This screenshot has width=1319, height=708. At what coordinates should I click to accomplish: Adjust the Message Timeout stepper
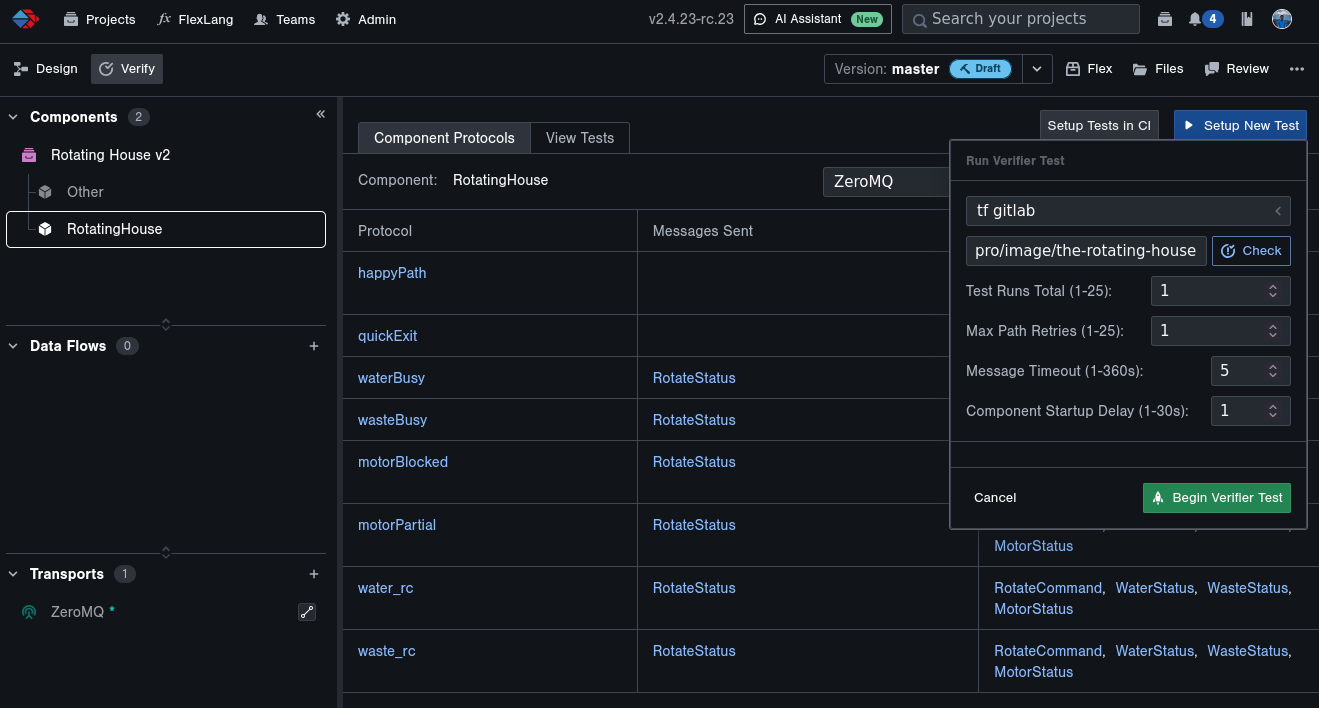pyautogui.click(x=1273, y=371)
